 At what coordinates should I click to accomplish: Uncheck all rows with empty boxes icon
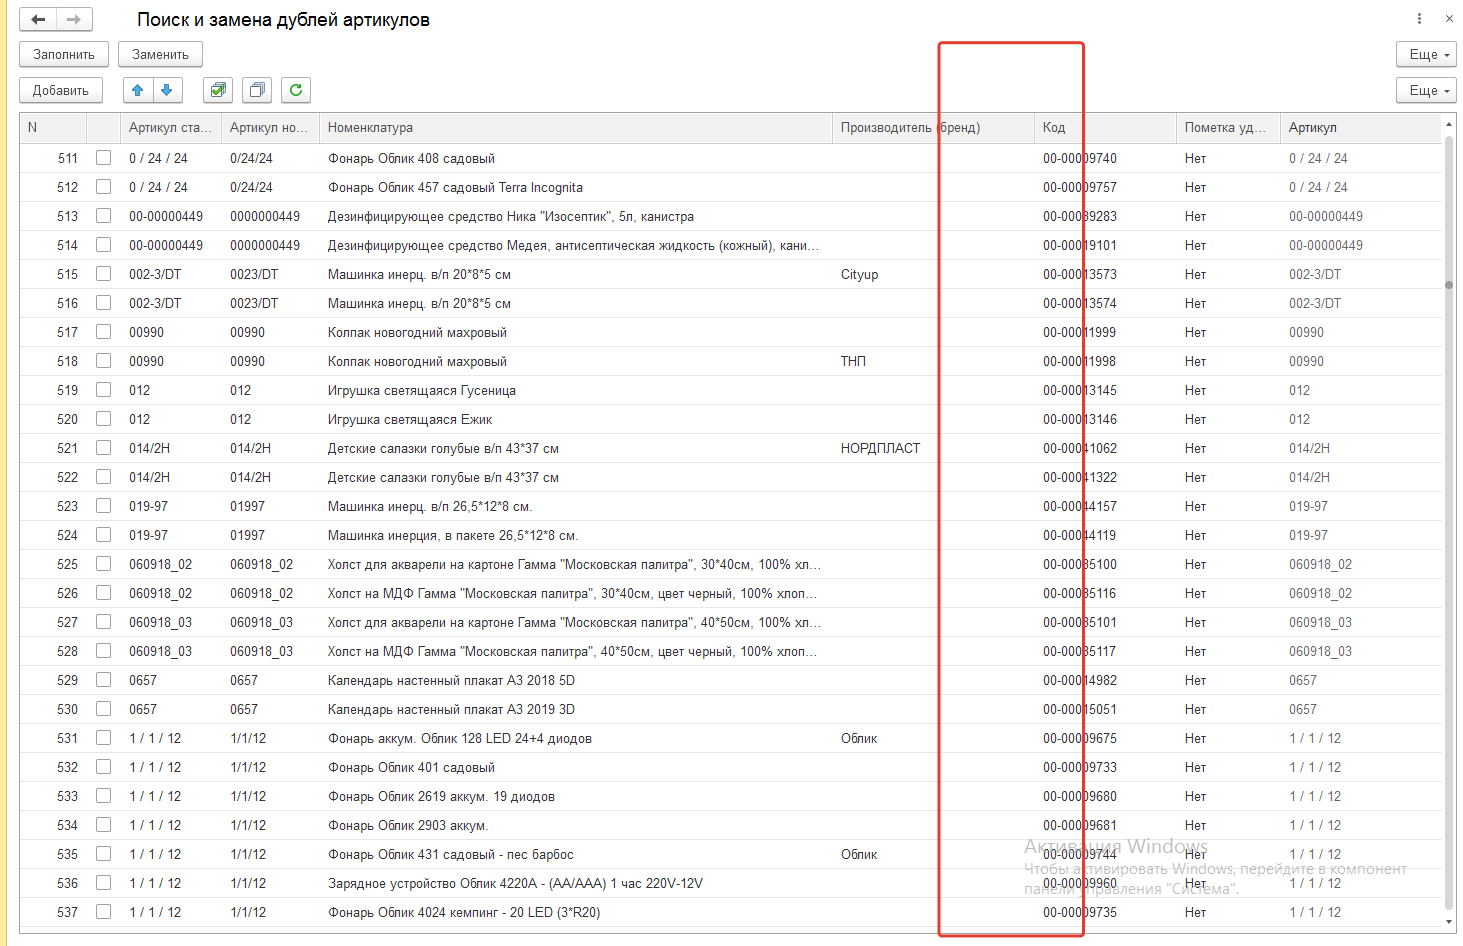pos(257,90)
